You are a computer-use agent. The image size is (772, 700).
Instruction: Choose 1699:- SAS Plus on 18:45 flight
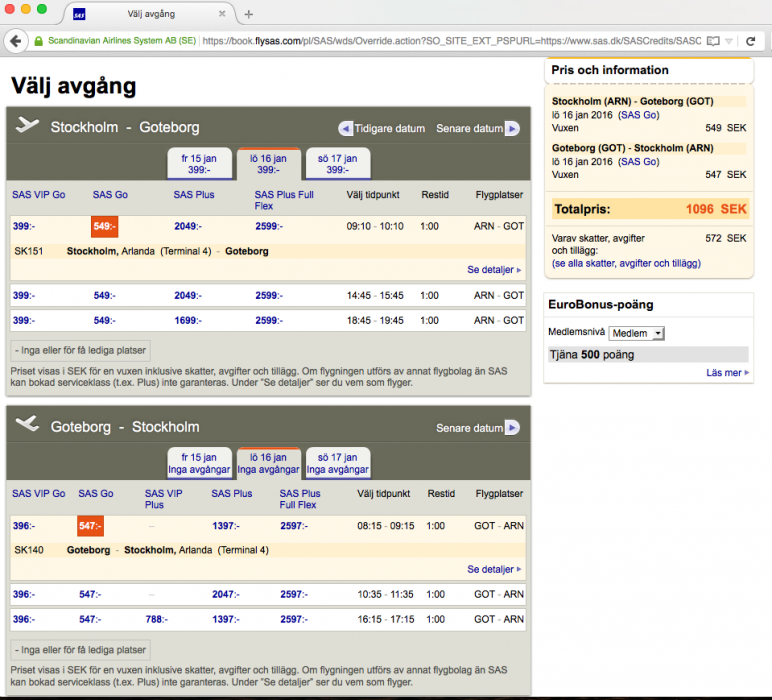(x=188, y=321)
